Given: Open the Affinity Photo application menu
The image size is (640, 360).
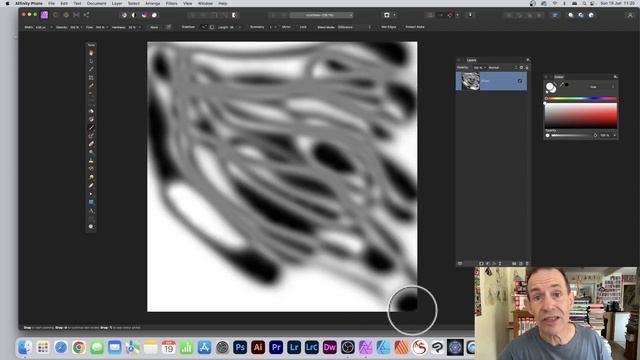Looking at the screenshot, I should [x=29, y=3].
